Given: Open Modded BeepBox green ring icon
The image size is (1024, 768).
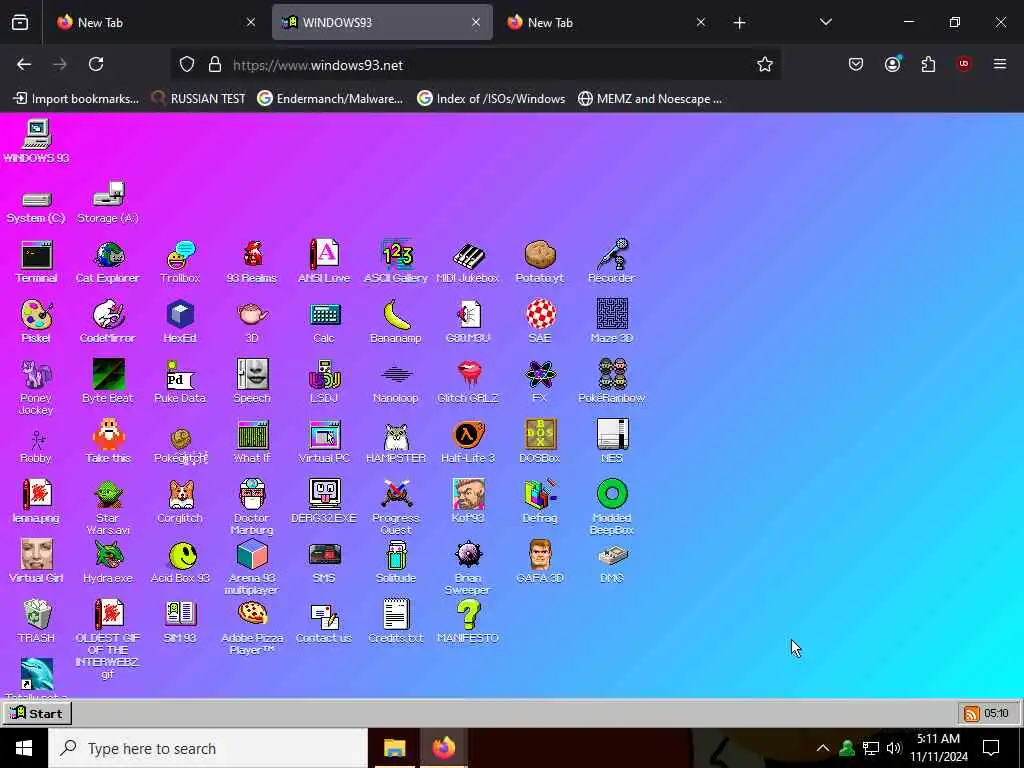Looking at the screenshot, I should click(x=612, y=508).
